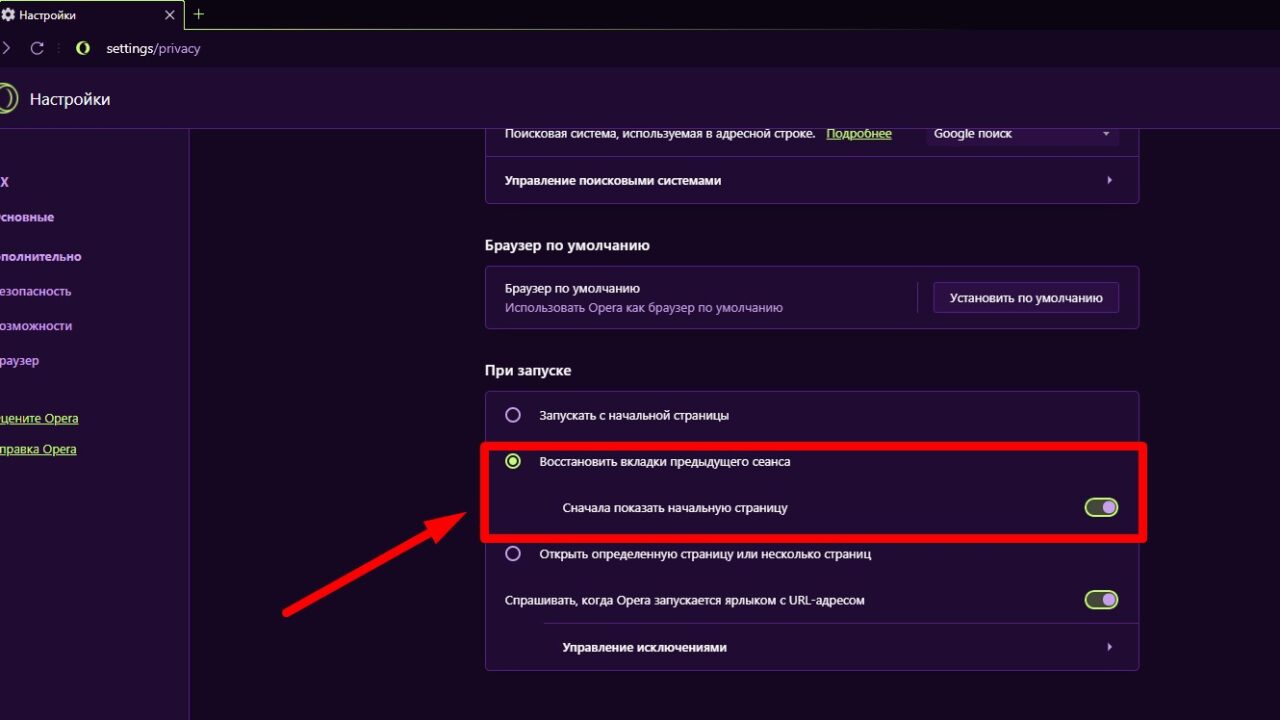
Task: Close the Настройки tab
Action: coord(168,15)
